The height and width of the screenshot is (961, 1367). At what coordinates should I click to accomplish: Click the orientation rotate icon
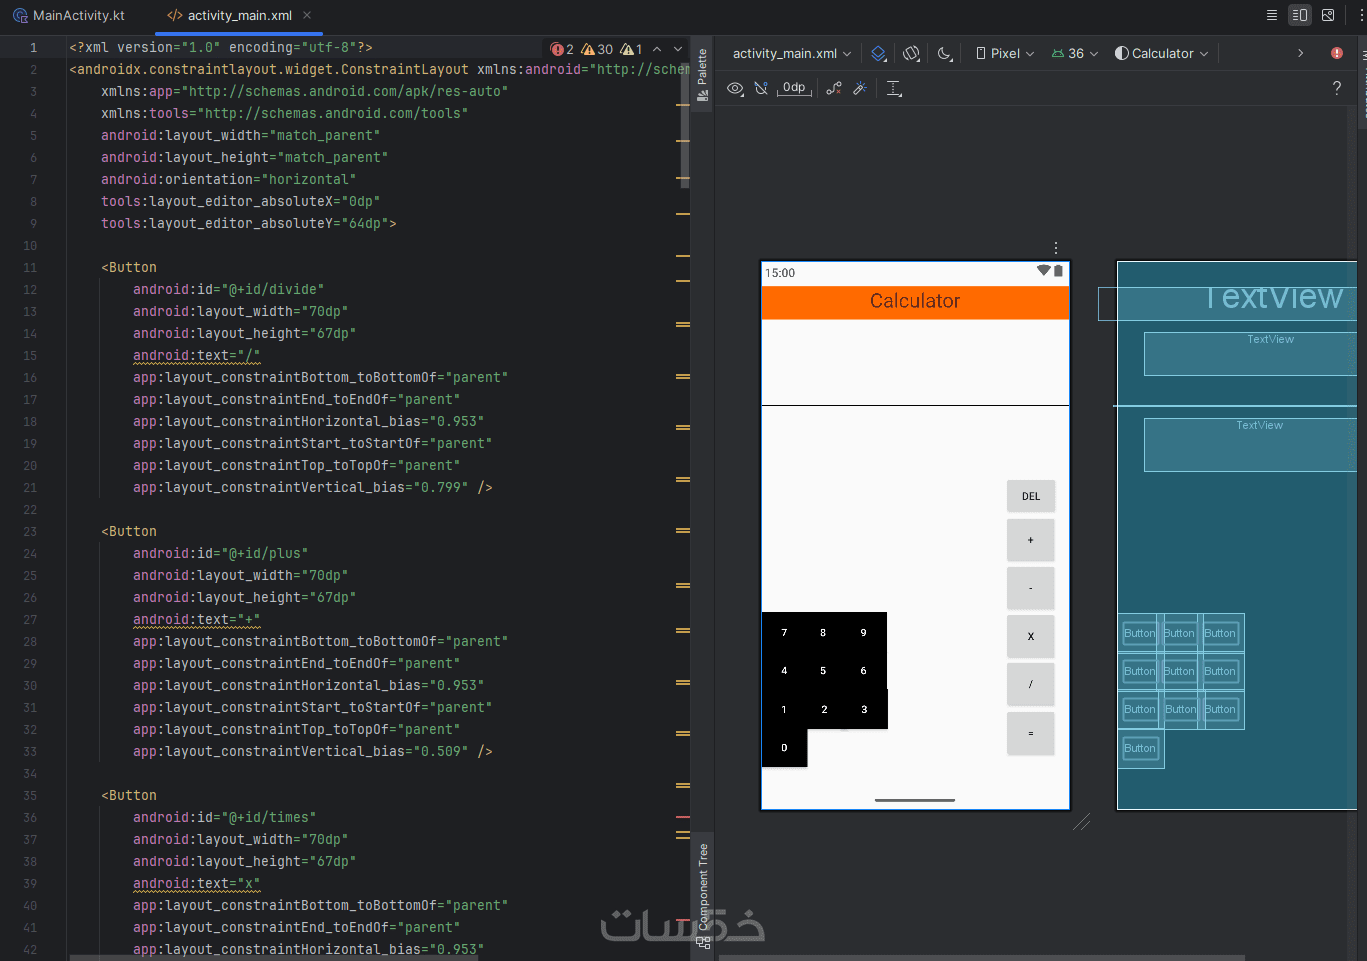pyautogui.click(x=911, y=54)
